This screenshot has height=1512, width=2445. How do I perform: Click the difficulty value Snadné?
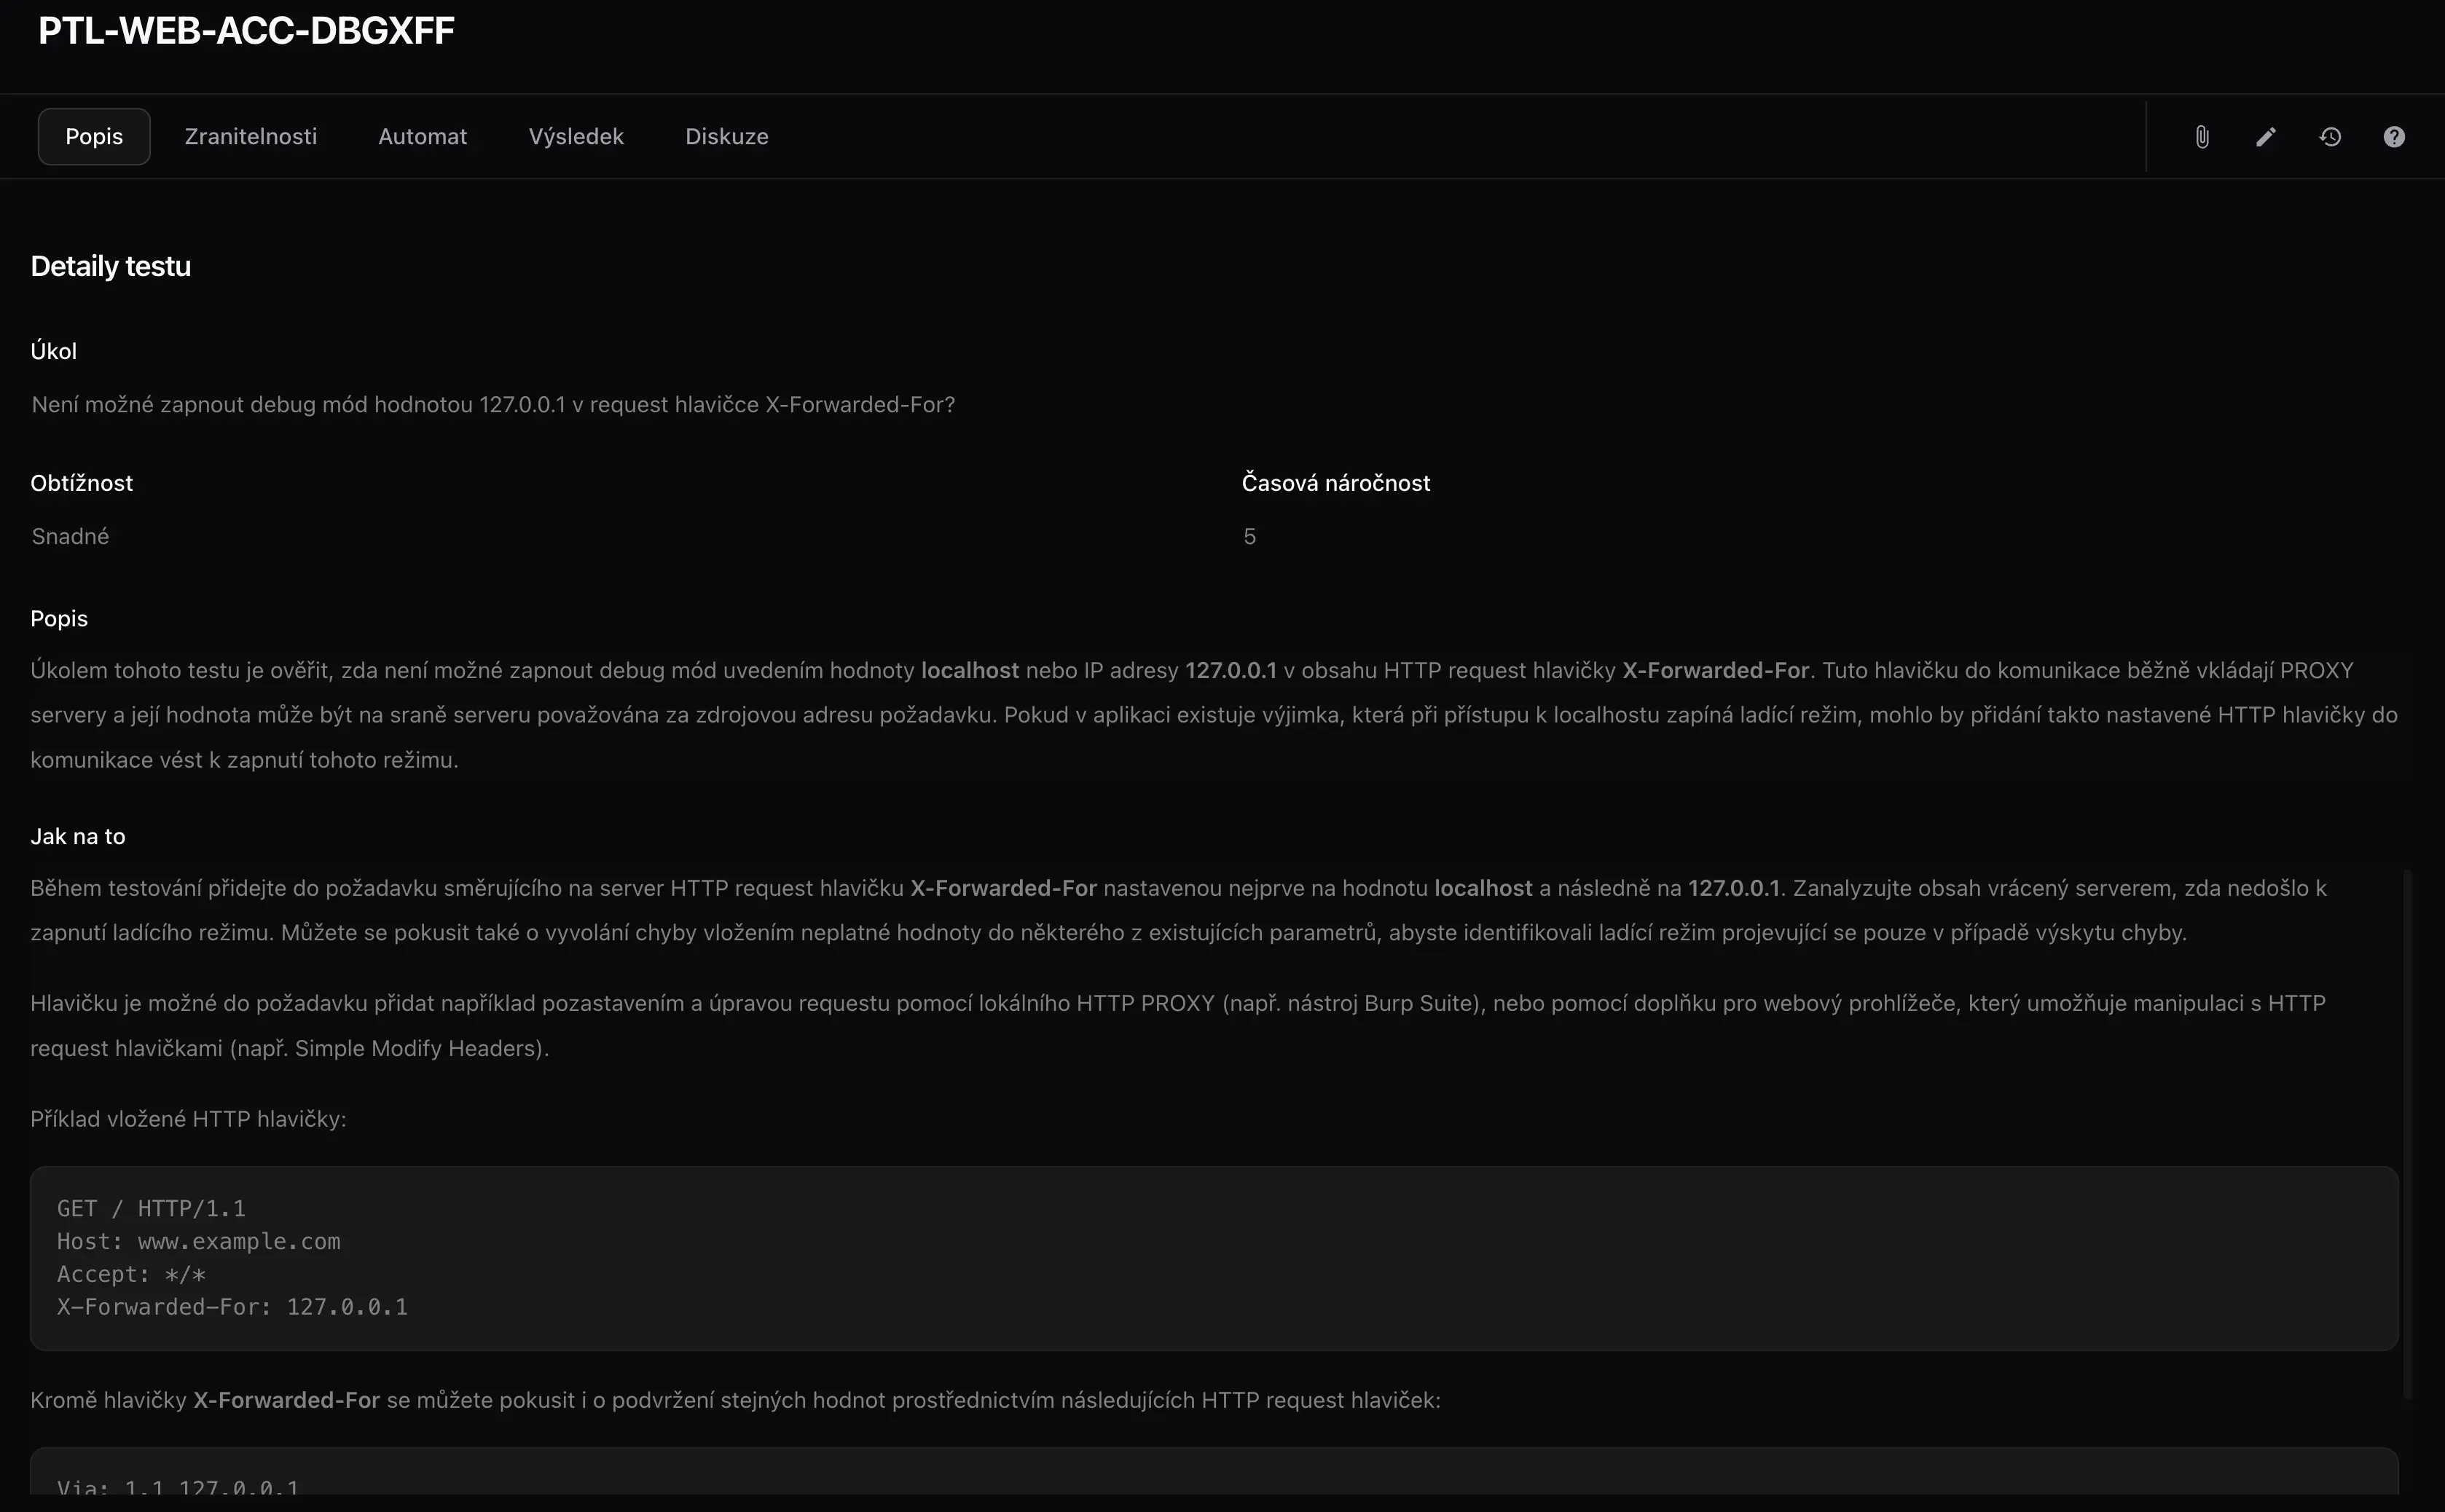click(x=70, y=536)
